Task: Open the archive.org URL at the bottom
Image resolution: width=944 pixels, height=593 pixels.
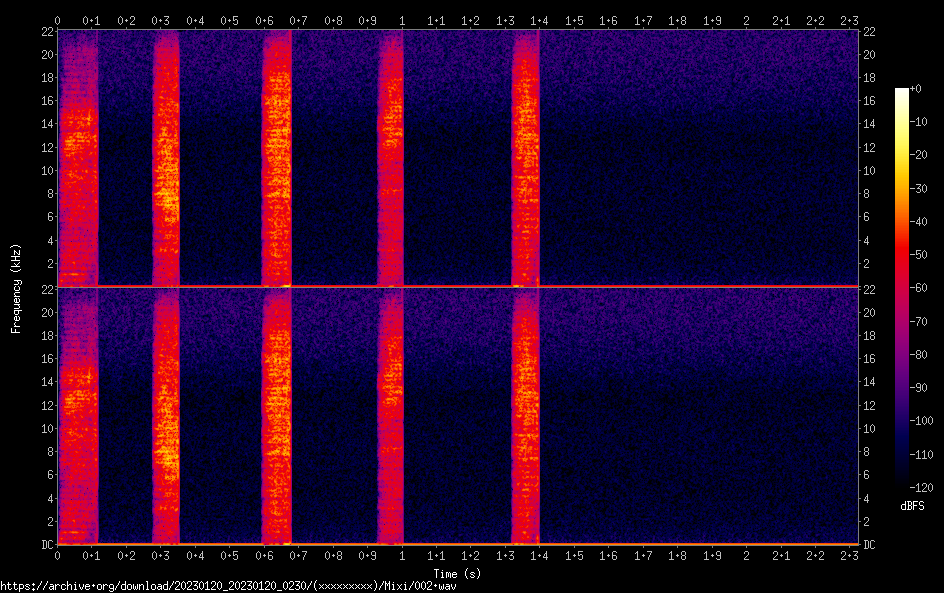Action: point(227,586)
